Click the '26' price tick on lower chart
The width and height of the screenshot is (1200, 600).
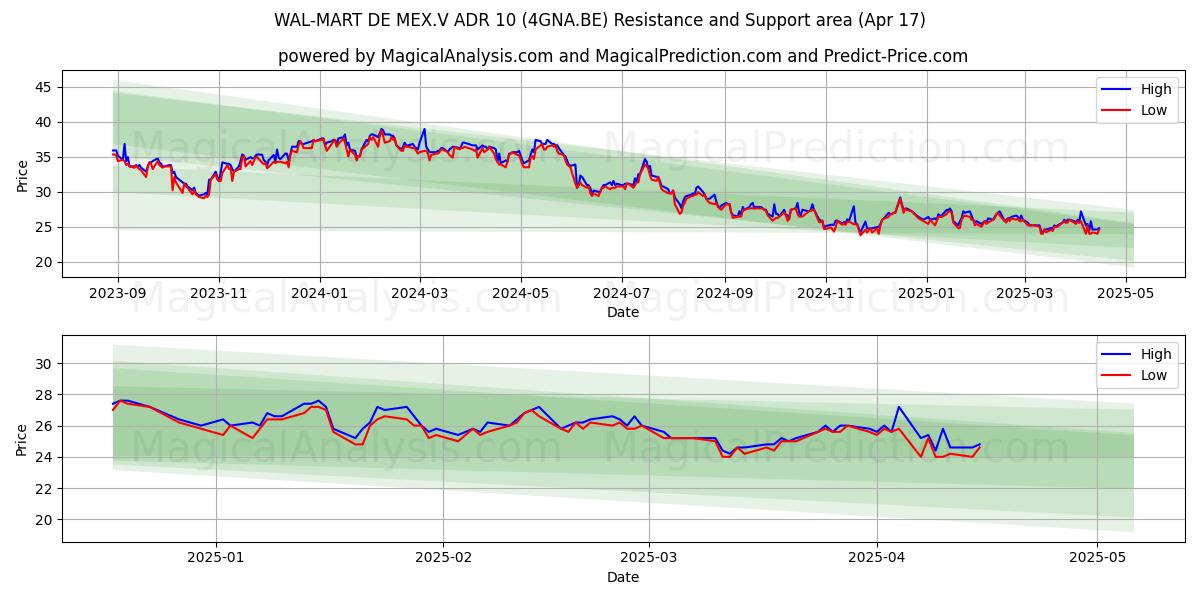pyautogui.click(x=45, y=426)
